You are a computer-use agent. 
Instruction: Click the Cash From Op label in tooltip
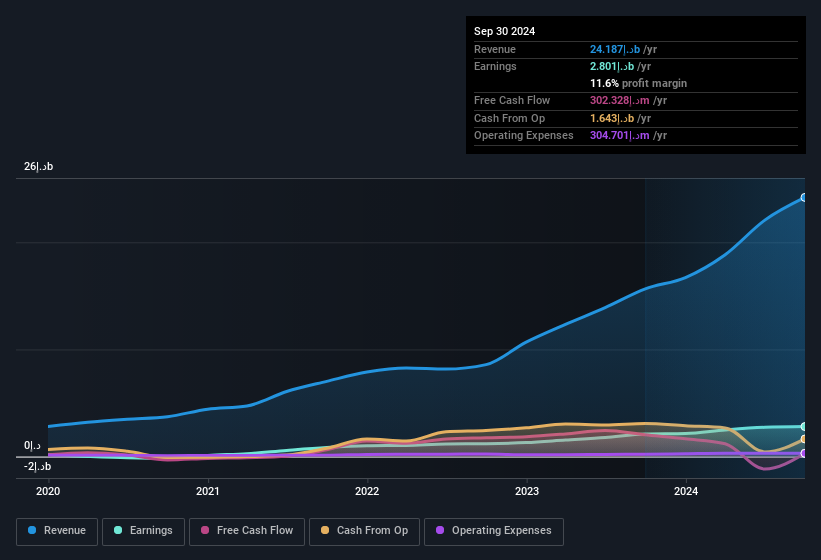(x=509, y=118)
